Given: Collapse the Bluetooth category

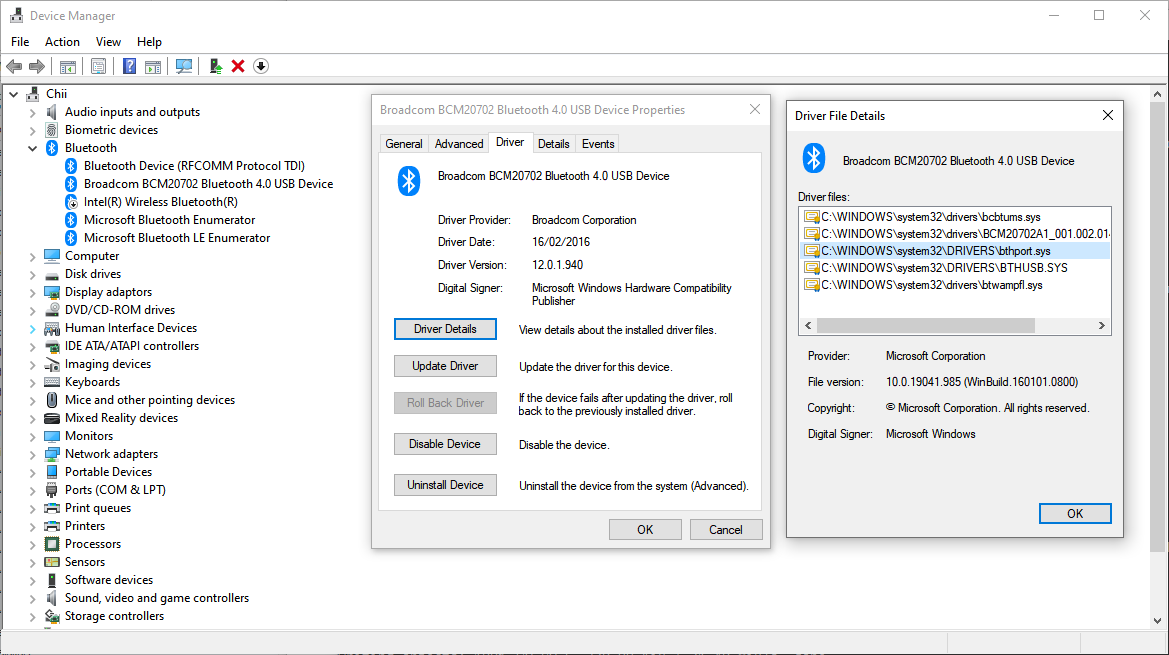Looking at the screenshot, I should pos(31,147).
